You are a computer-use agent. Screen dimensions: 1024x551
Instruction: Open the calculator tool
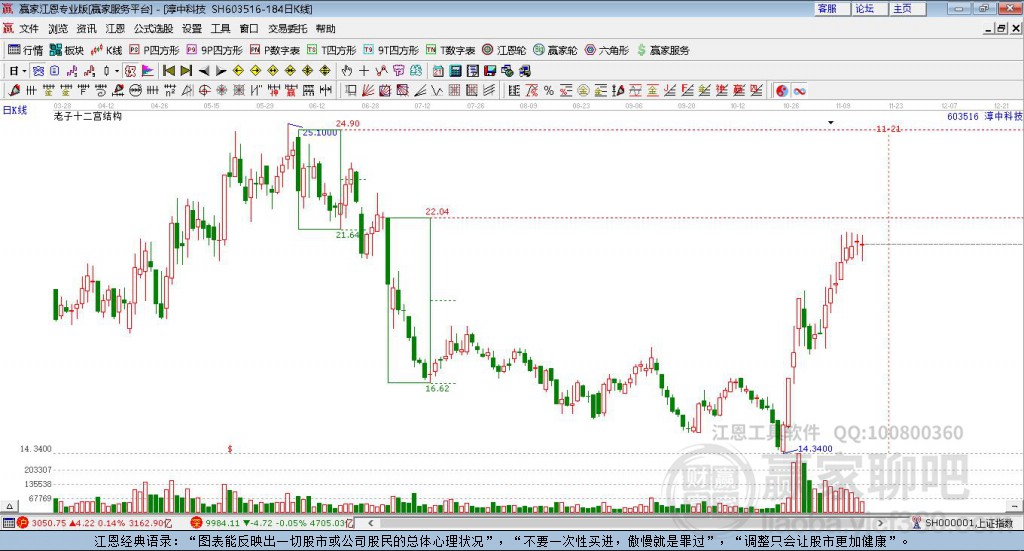456,71
